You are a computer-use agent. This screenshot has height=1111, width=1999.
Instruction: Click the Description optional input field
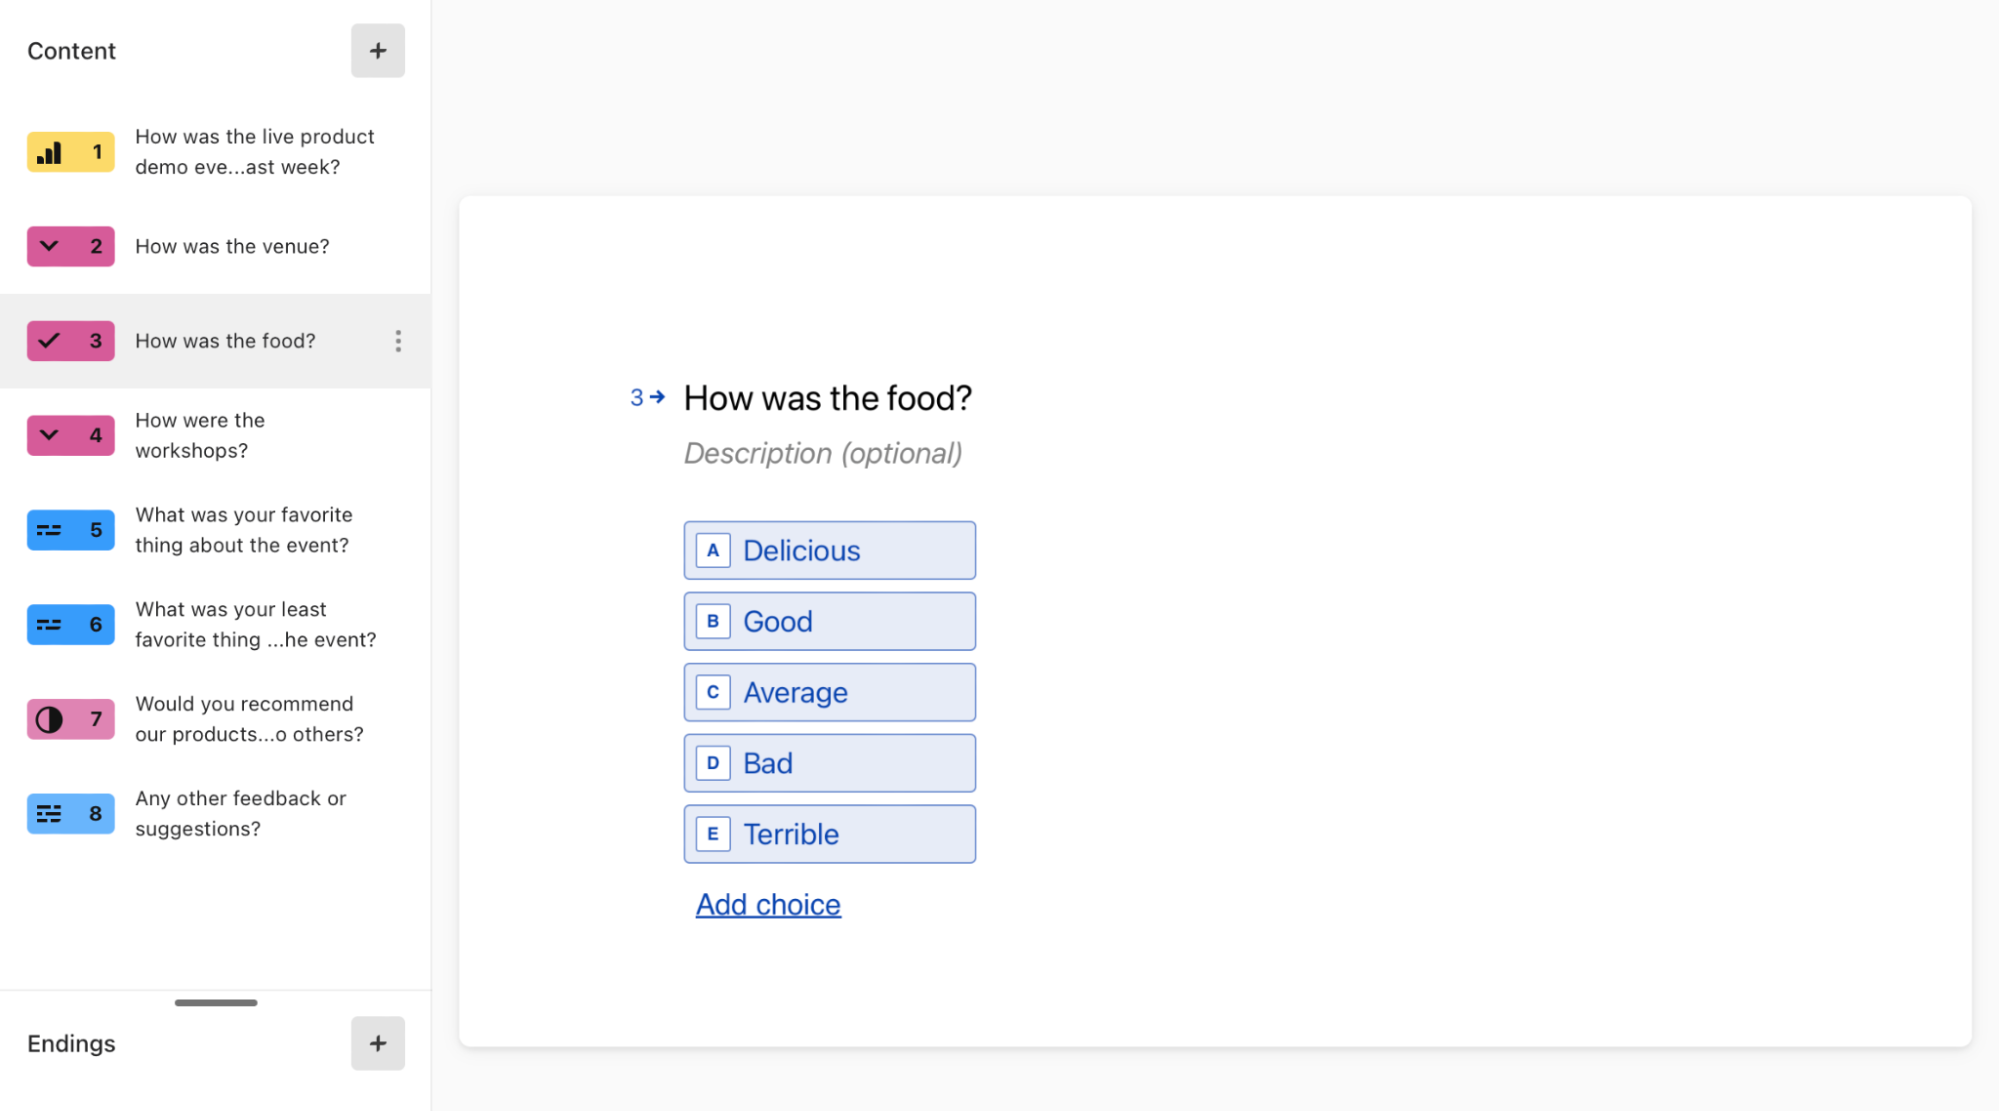[824, 452]
